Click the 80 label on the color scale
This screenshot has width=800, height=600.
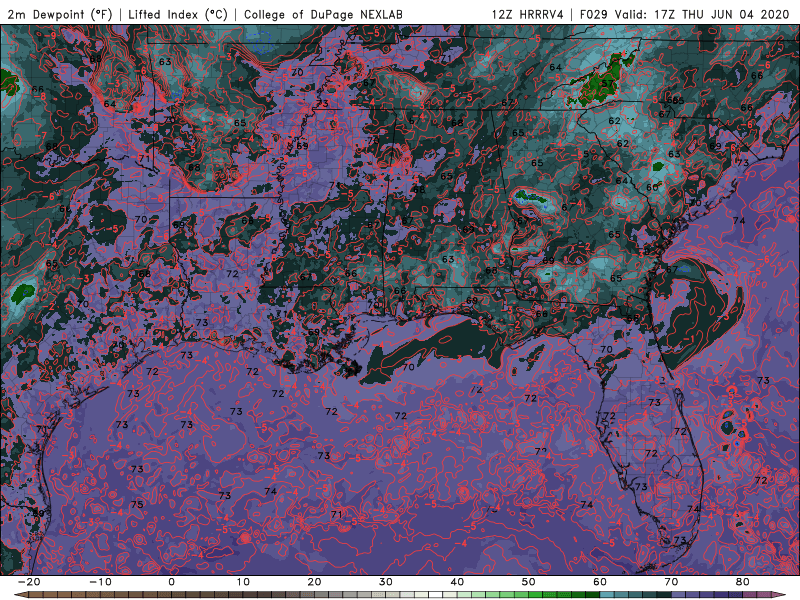tap(743, 582)
